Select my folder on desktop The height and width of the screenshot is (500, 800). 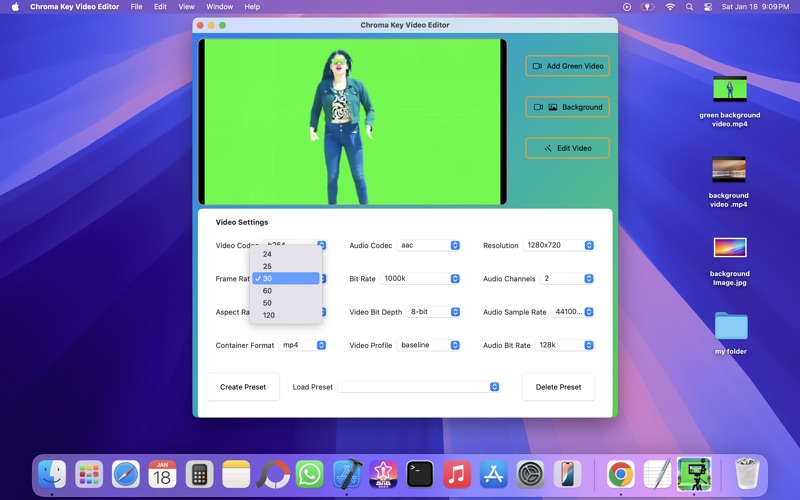[x=731, y=333]
